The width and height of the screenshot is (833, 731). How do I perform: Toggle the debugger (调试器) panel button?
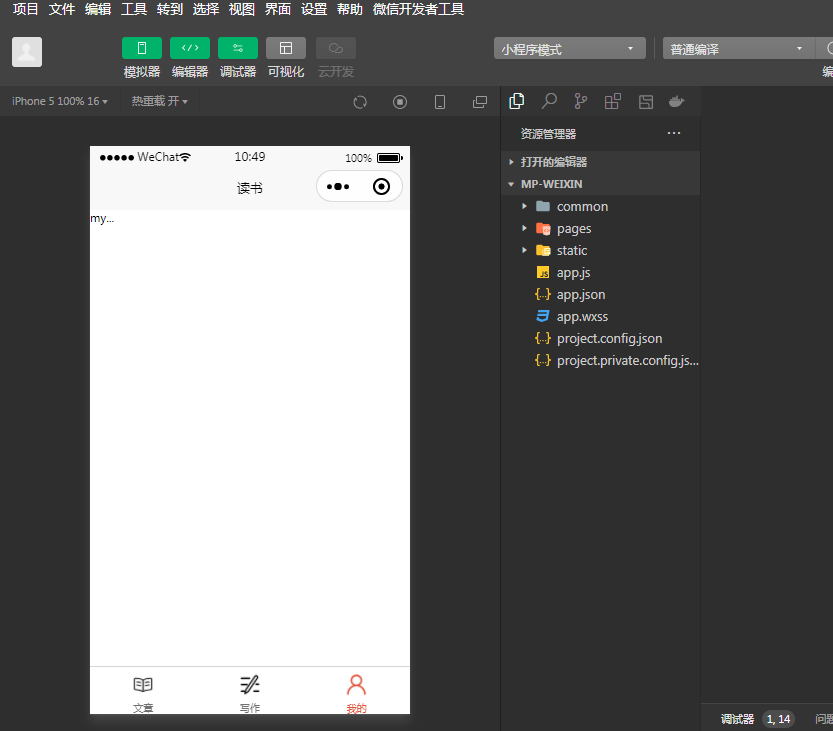click(237, 48)
